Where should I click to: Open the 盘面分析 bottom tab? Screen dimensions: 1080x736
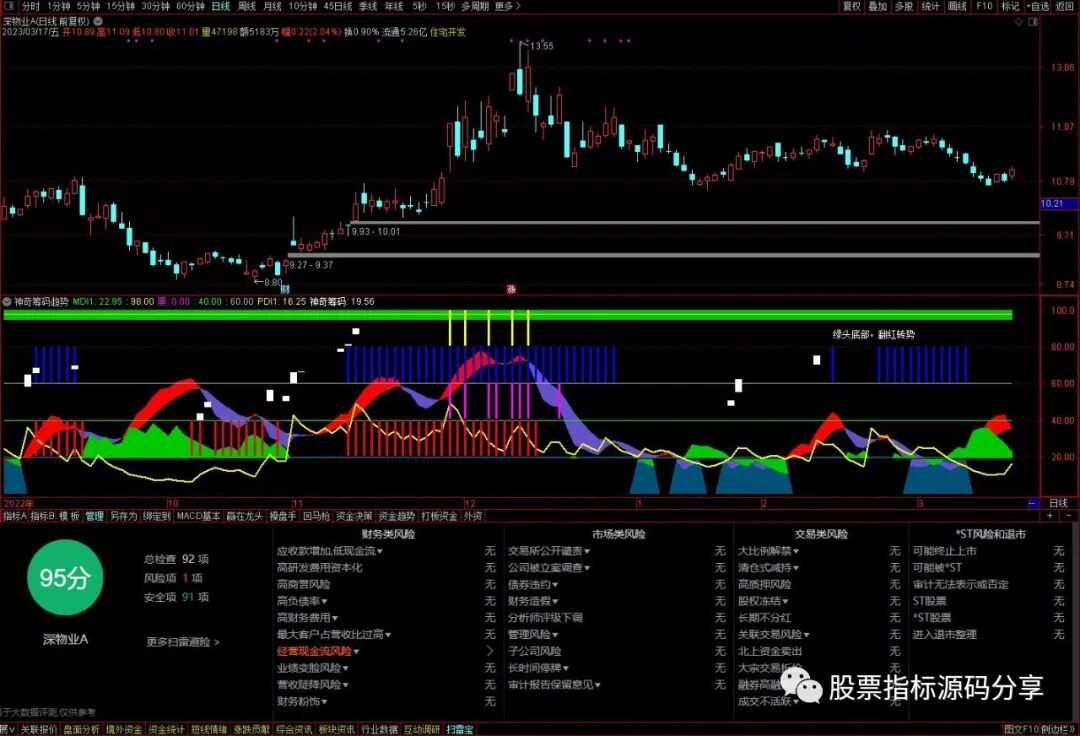click(x=81, y=729)
